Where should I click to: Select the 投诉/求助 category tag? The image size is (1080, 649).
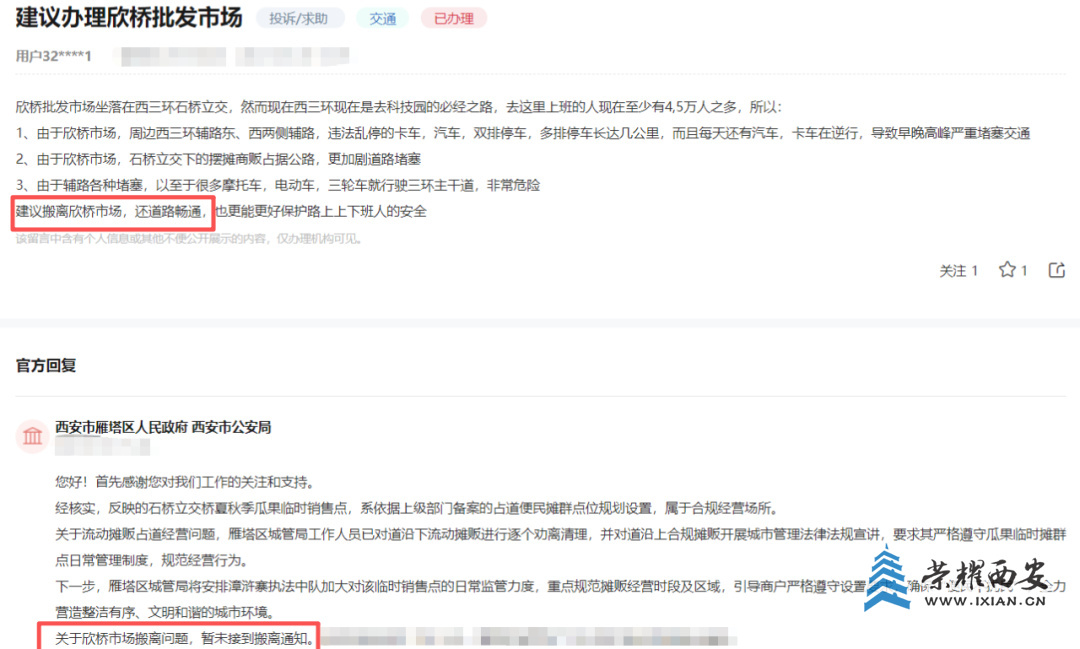pos(300,18)
